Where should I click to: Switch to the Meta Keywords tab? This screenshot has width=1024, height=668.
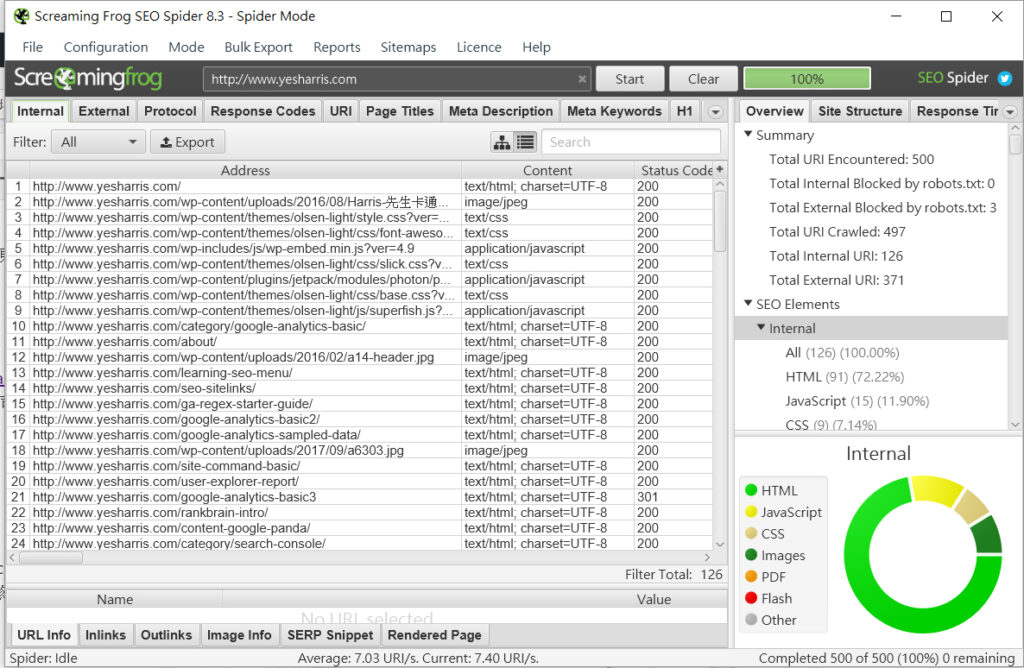(614, 111)
